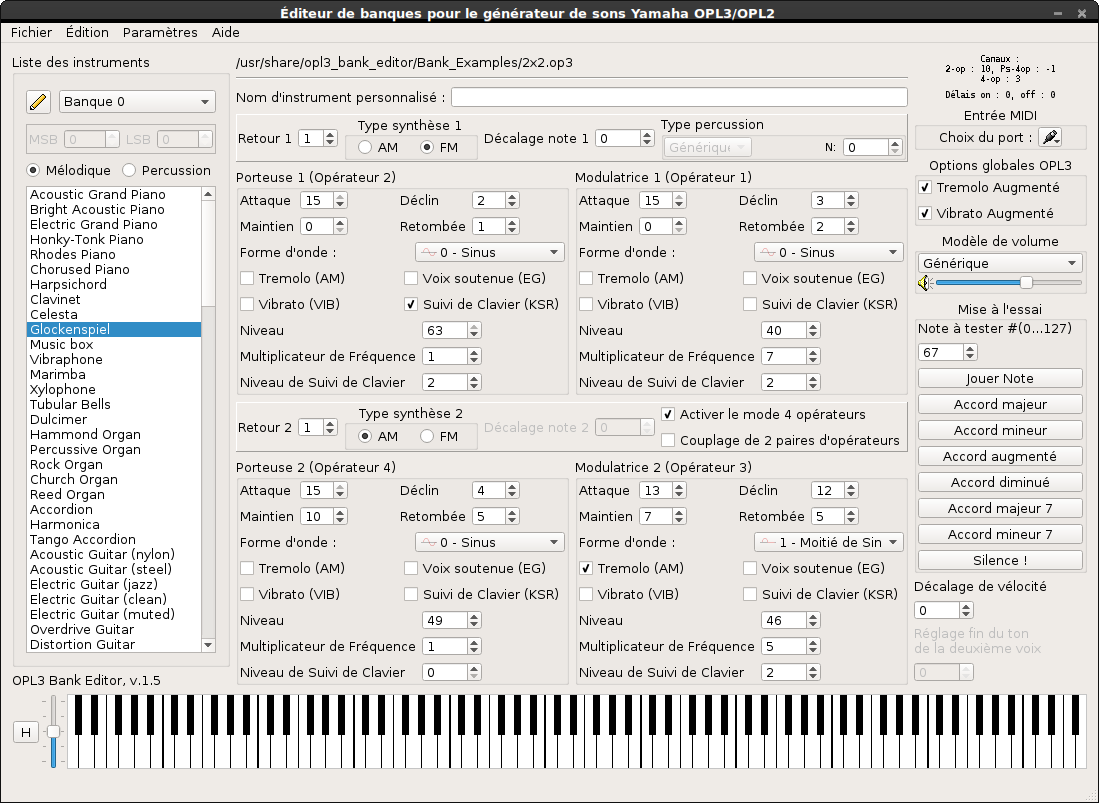Open the MIDI port chooser icon button
This screenshot has width=1099, height=803.
point(1049,137)
